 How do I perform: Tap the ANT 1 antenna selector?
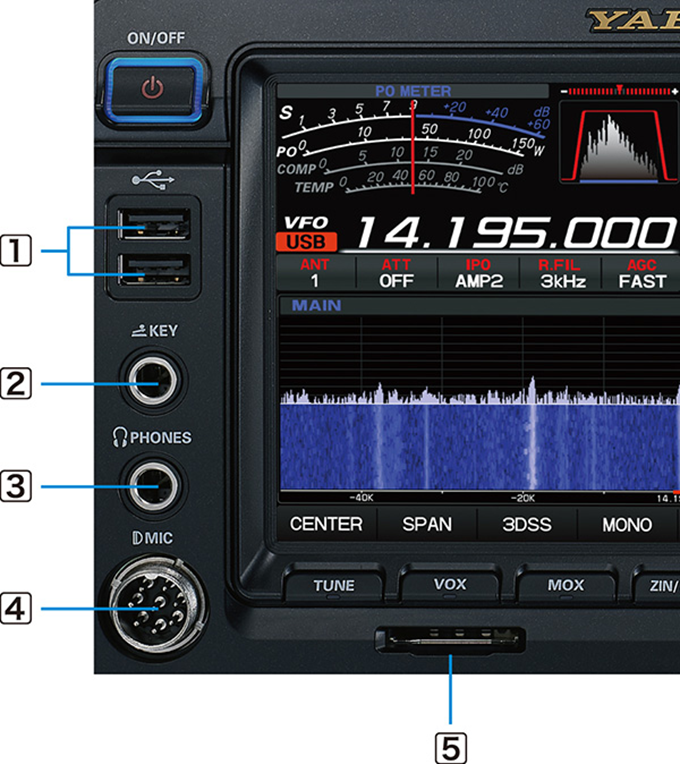(315, 273)
